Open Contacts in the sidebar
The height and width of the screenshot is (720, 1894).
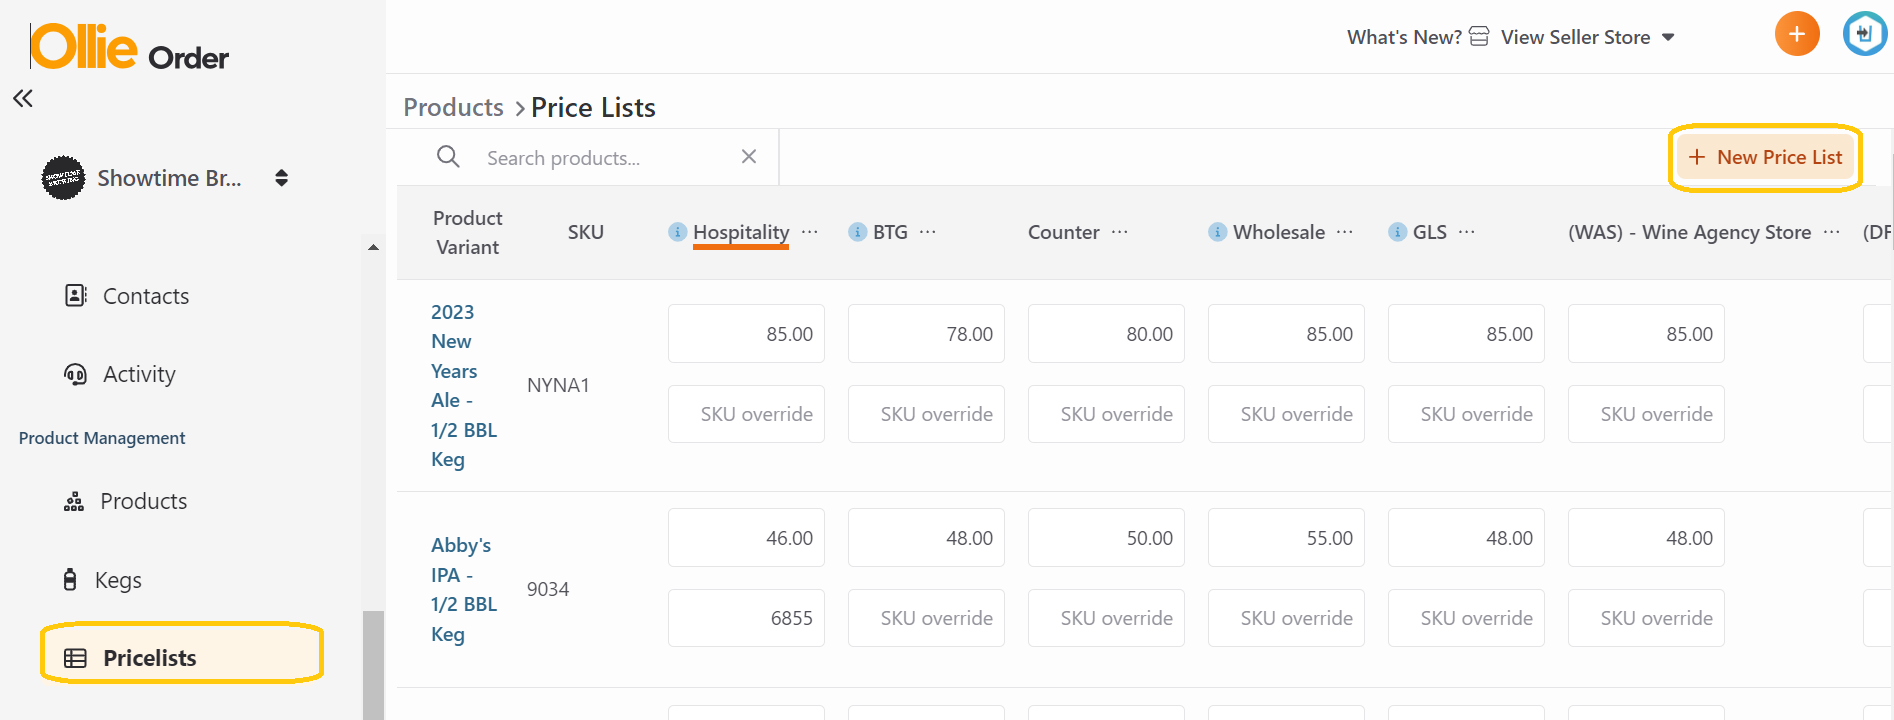coord(146,296)
